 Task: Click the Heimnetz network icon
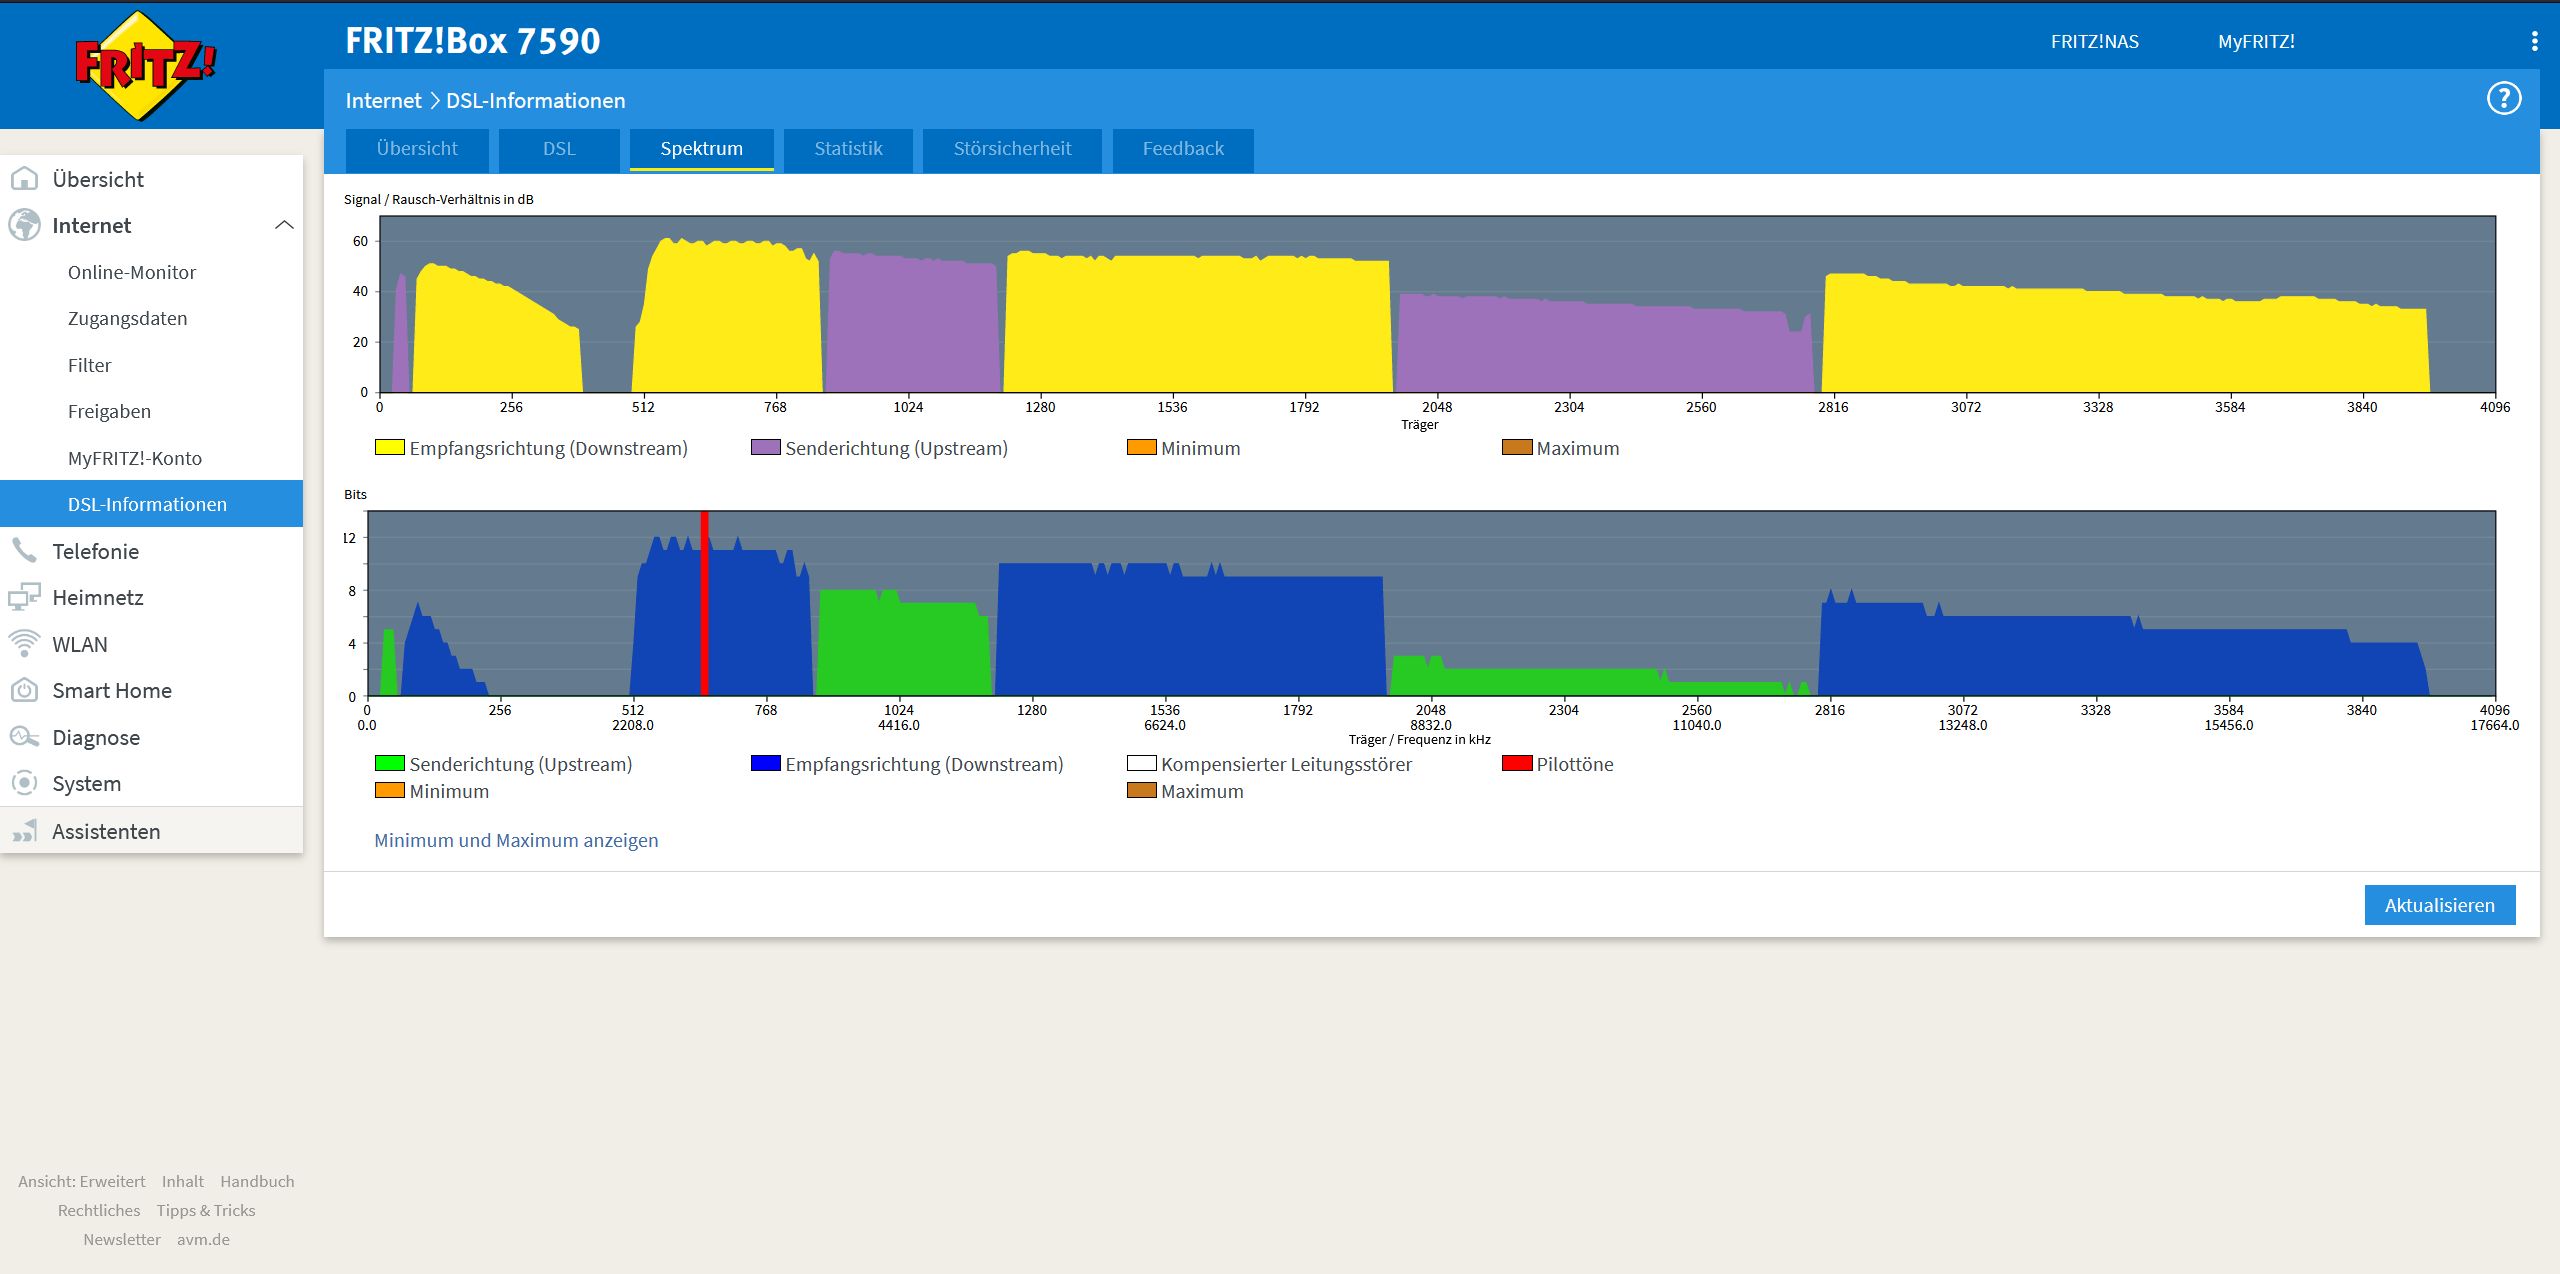click(24, 598)
